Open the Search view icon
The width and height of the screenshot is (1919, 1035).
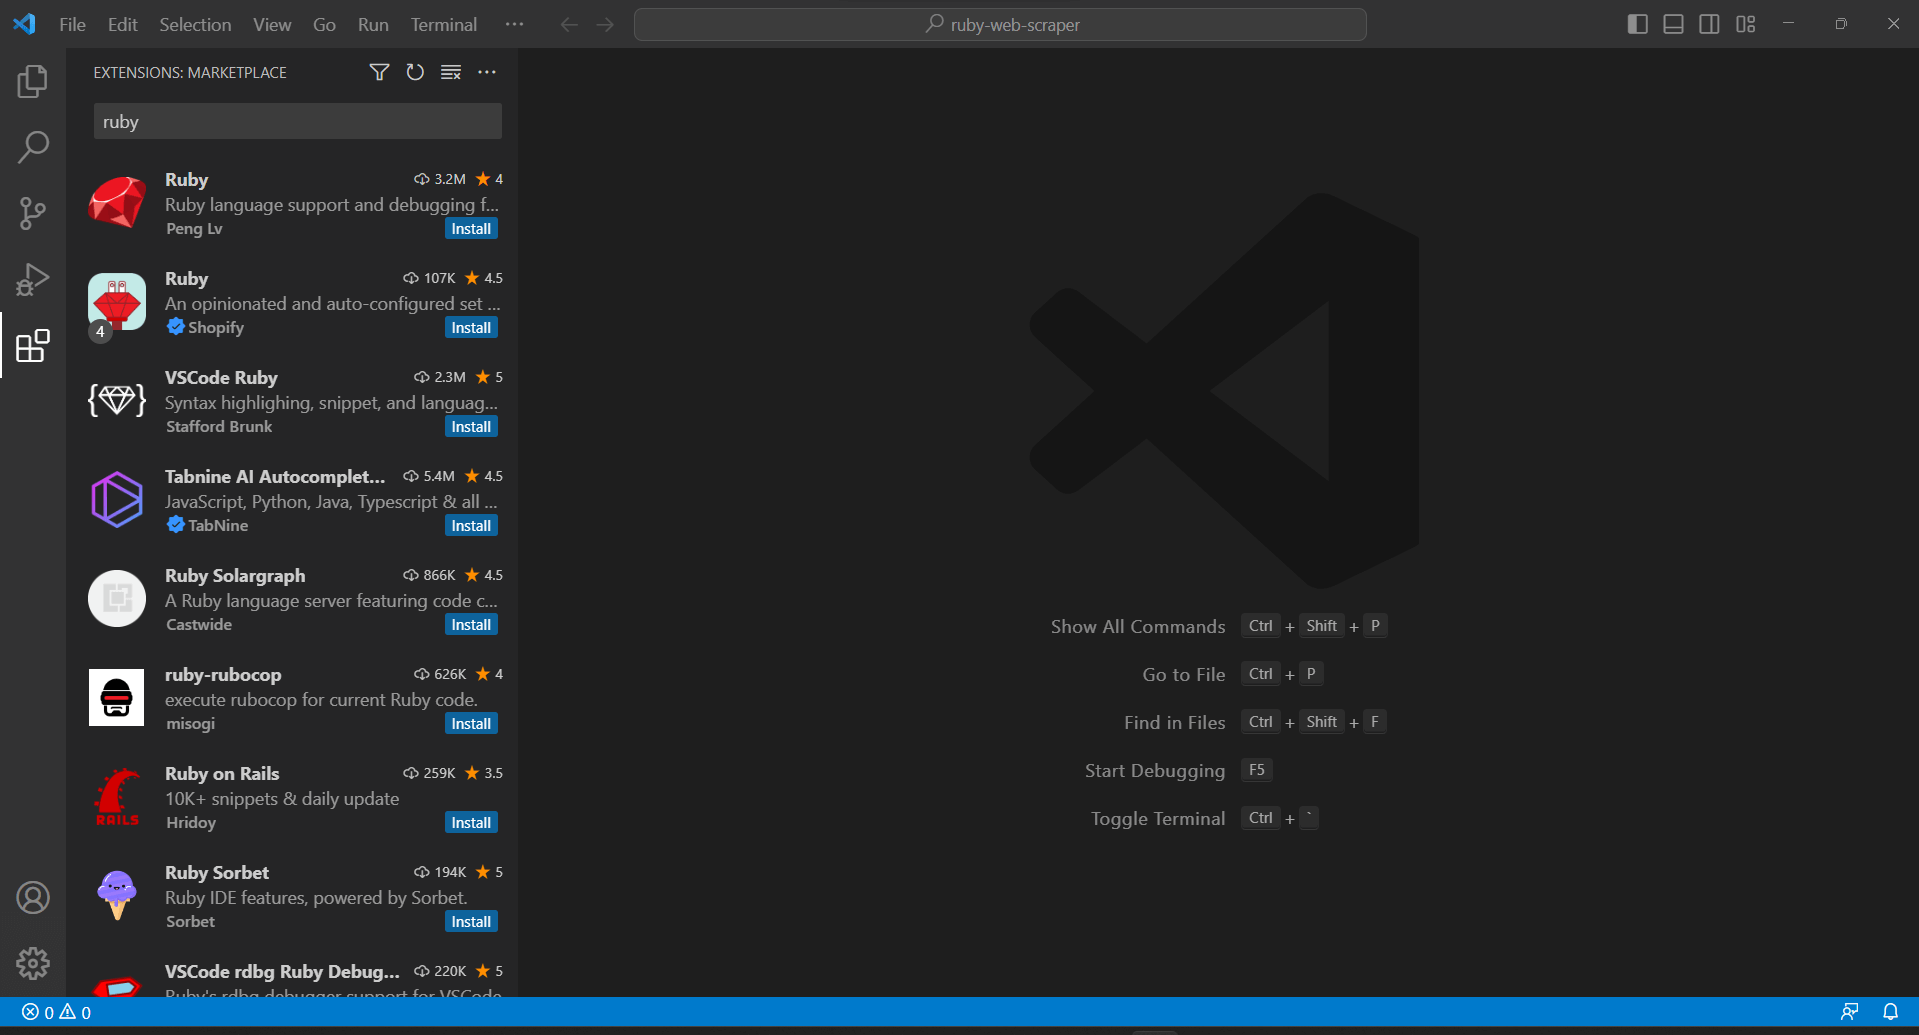pyautogui.click(x=33, y=147)
